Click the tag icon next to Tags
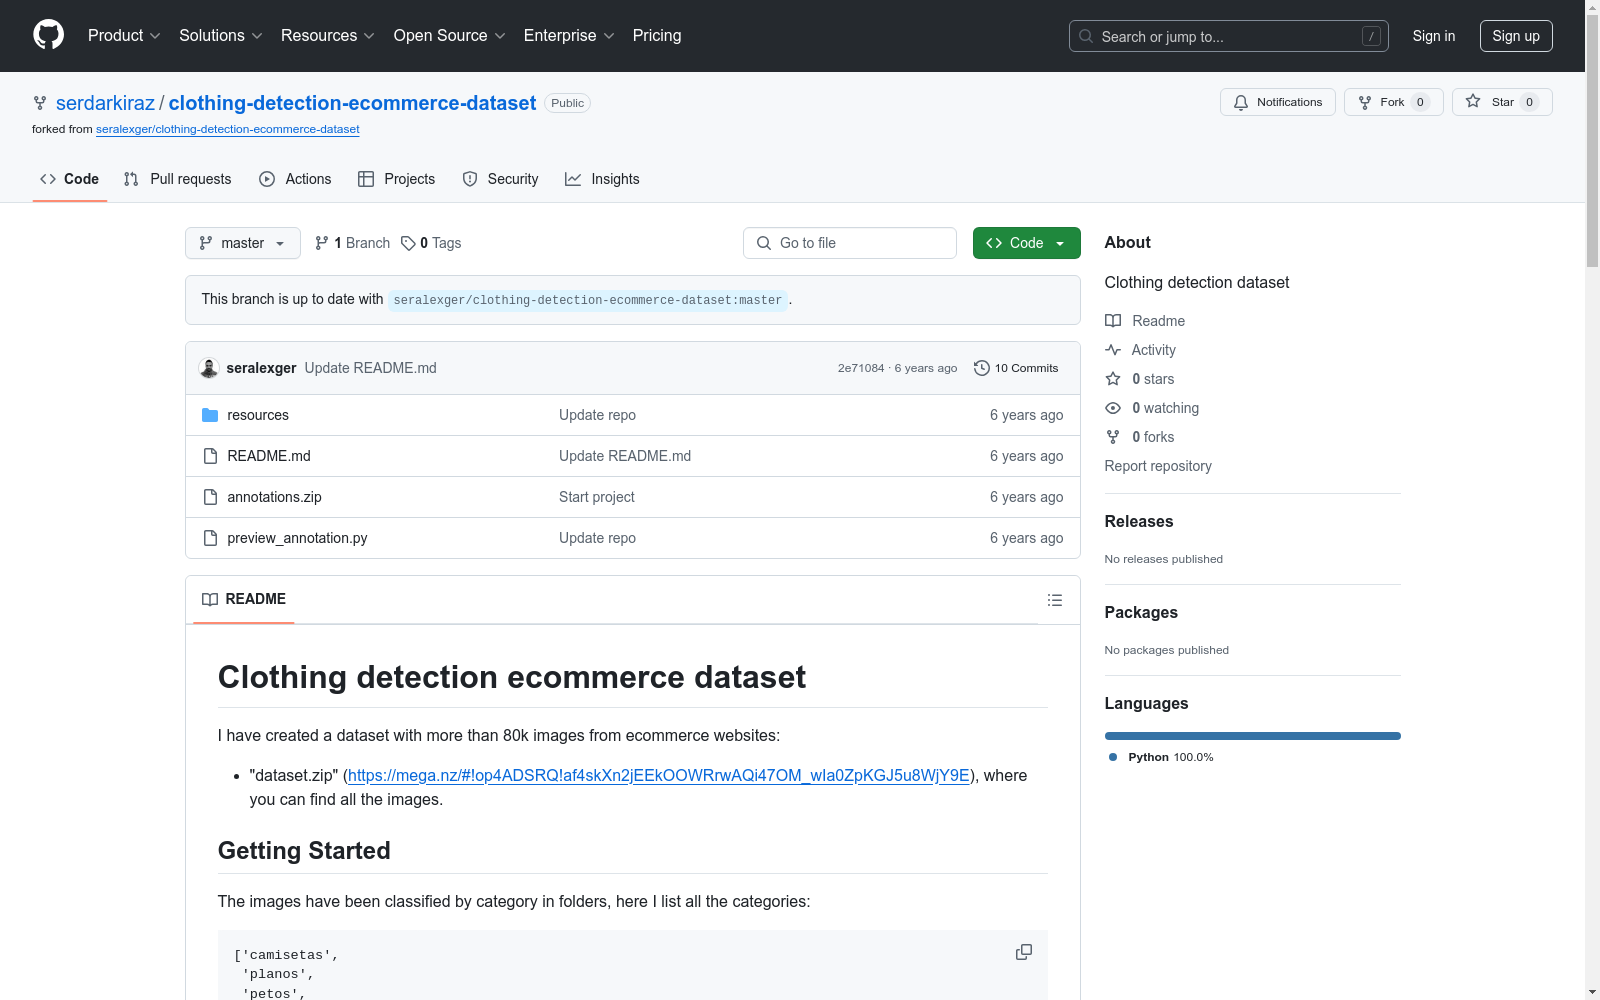The image size is (1600, 1000). point(408,243)
